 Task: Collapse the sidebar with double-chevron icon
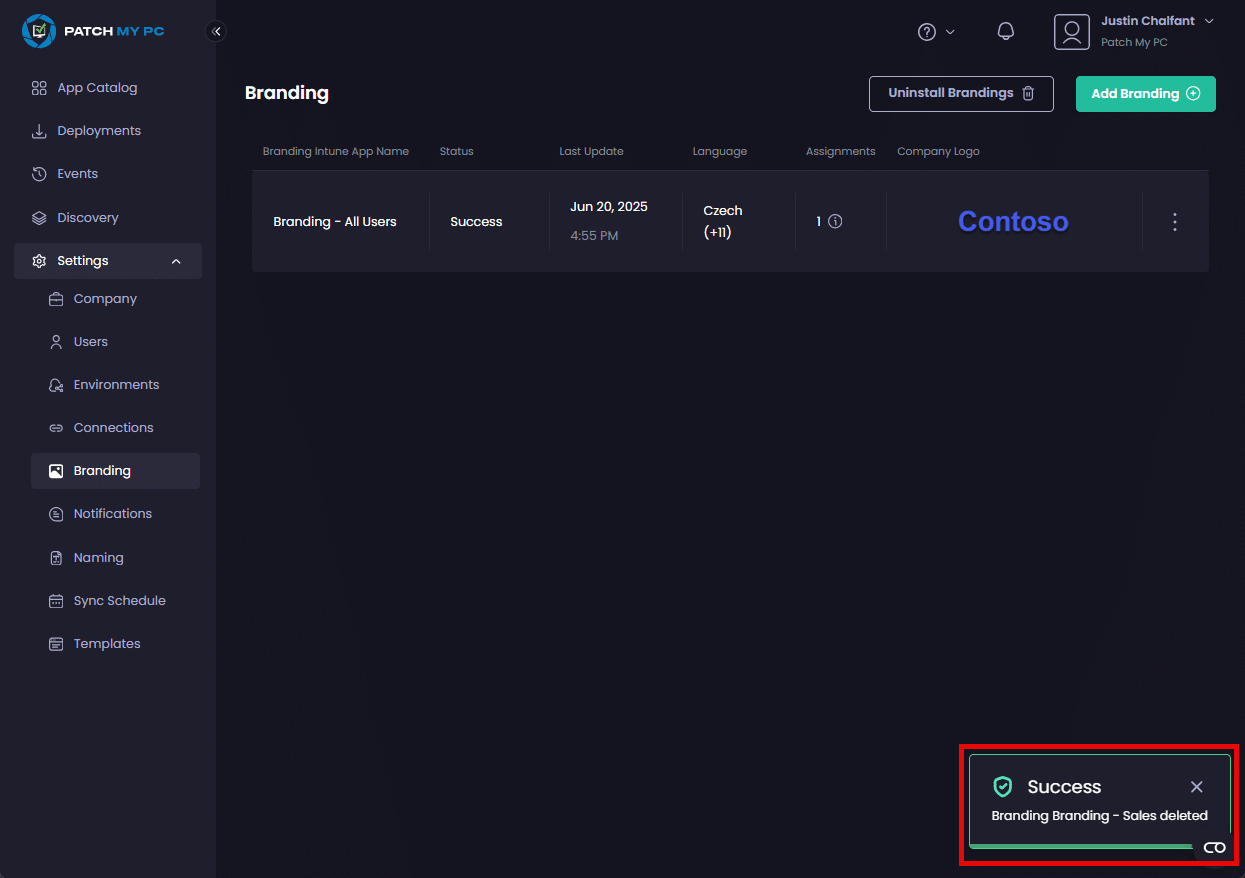[216, 32]
